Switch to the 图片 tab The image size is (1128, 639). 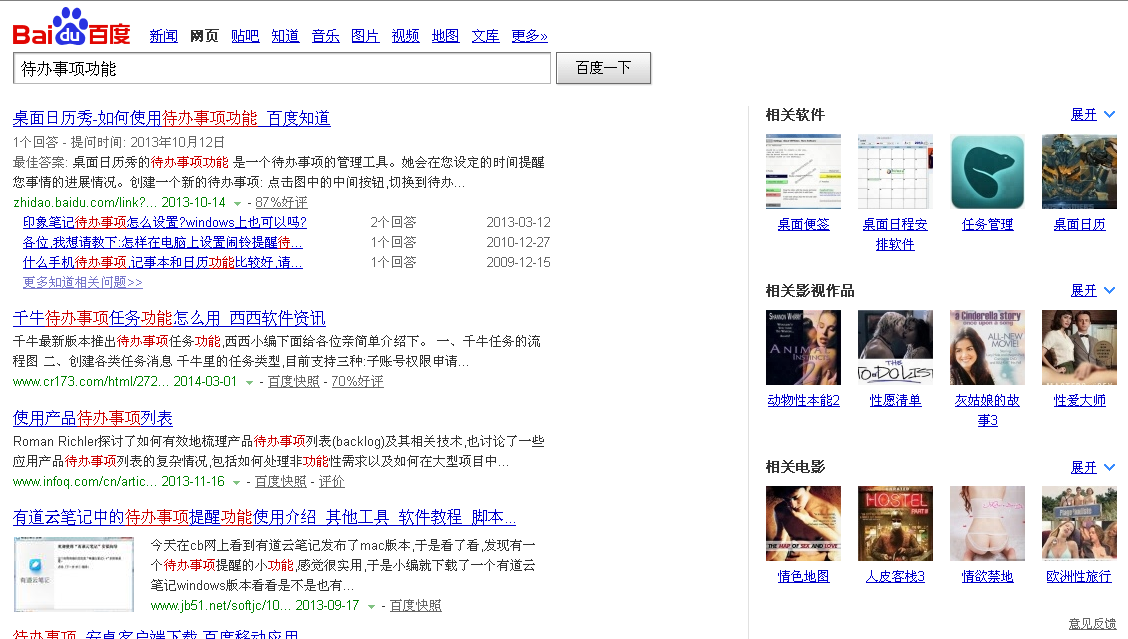click(365, 36)
